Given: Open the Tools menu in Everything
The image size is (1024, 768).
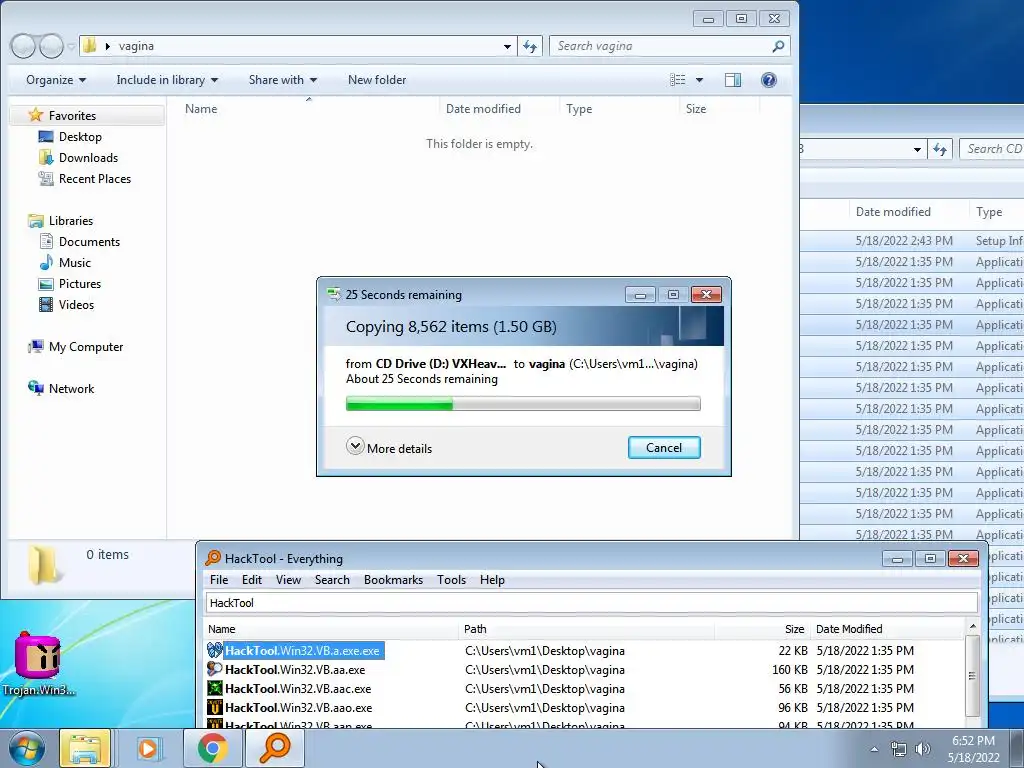Looking at the screenshot, I should 451,580.
